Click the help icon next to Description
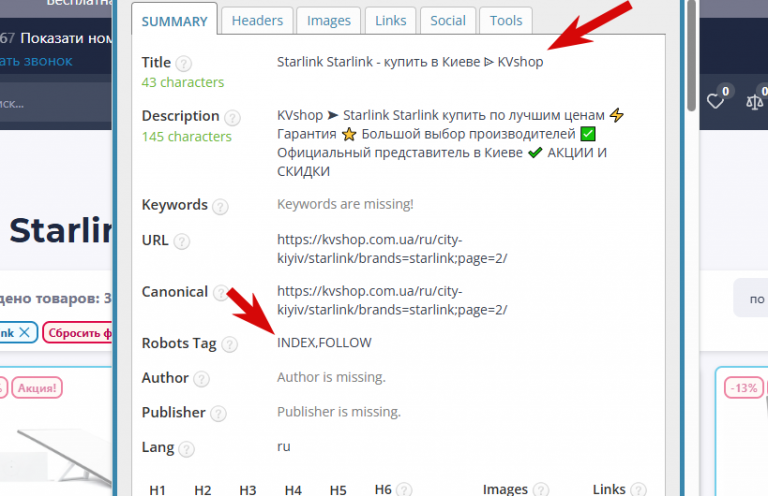The width and height of the screenshot is (768, 496). point(232,118)
